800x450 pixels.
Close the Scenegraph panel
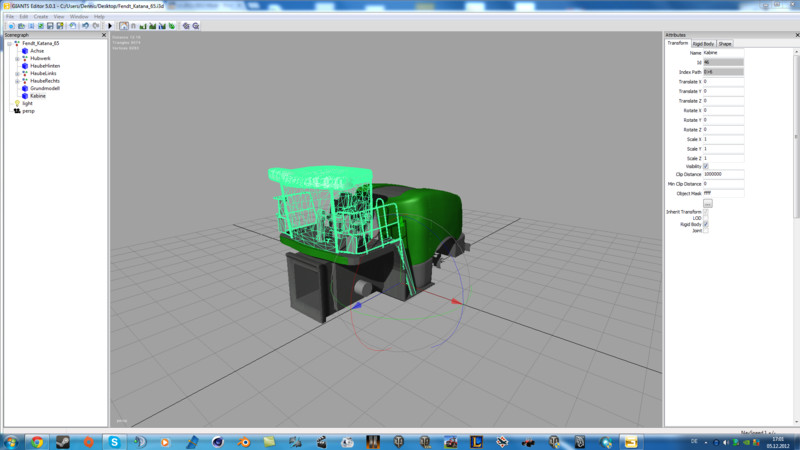point(104,35)
